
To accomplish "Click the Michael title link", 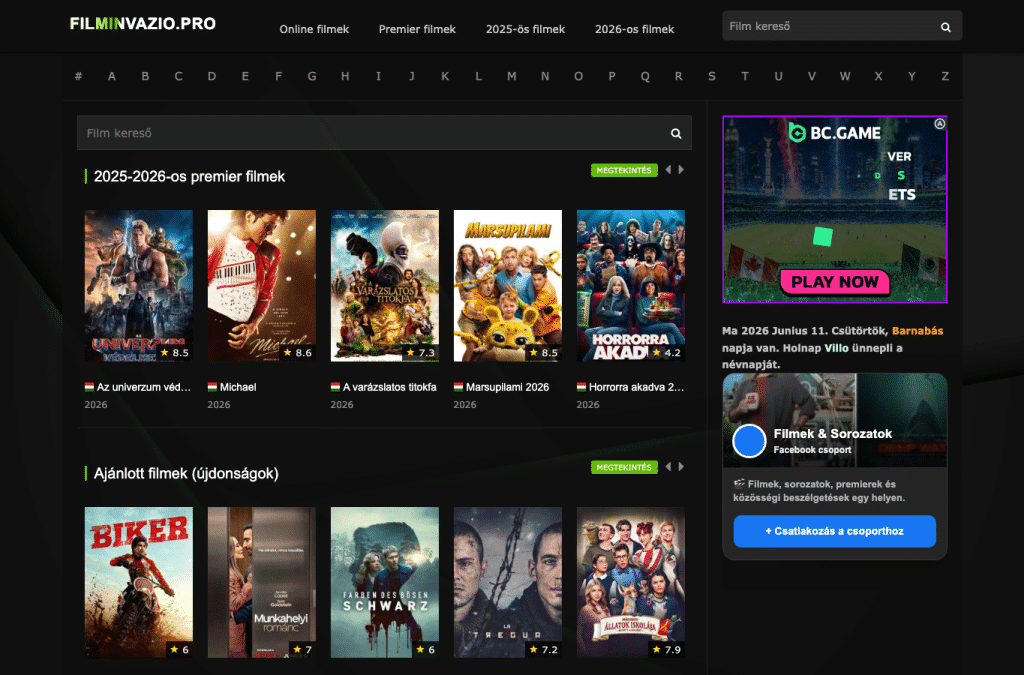I will [238, 387].
